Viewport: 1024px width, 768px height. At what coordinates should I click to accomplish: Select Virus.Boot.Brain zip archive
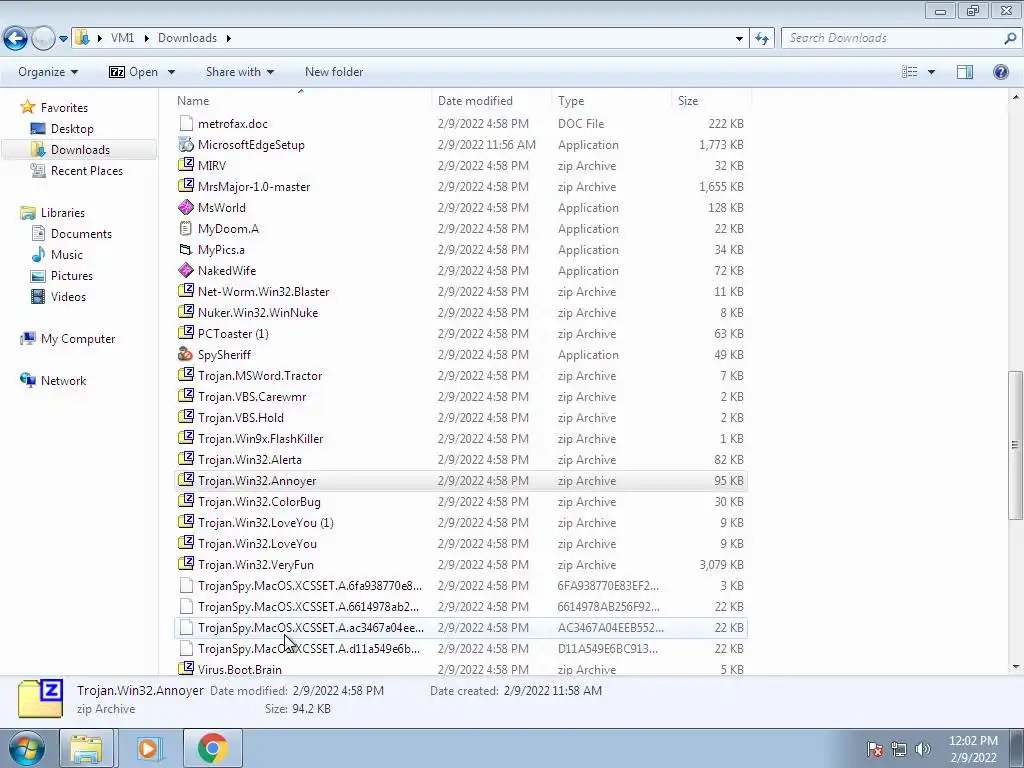pos(460,669)
